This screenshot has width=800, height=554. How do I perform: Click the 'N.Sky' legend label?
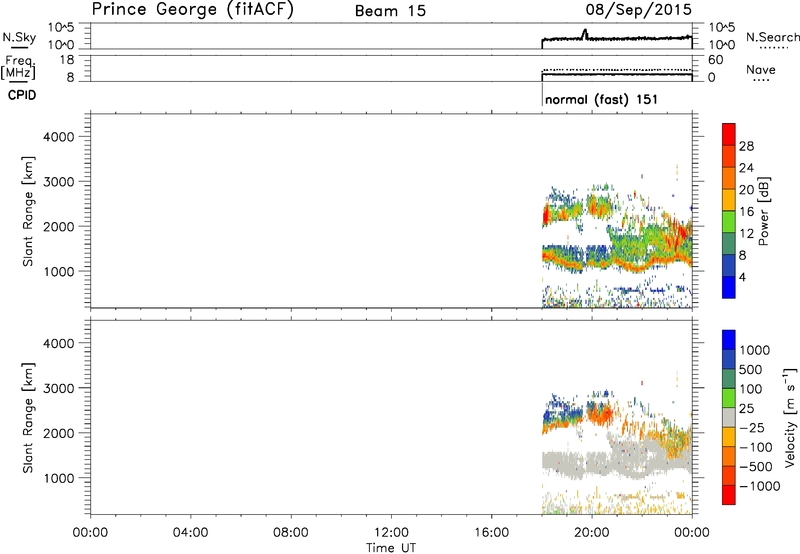19,37
